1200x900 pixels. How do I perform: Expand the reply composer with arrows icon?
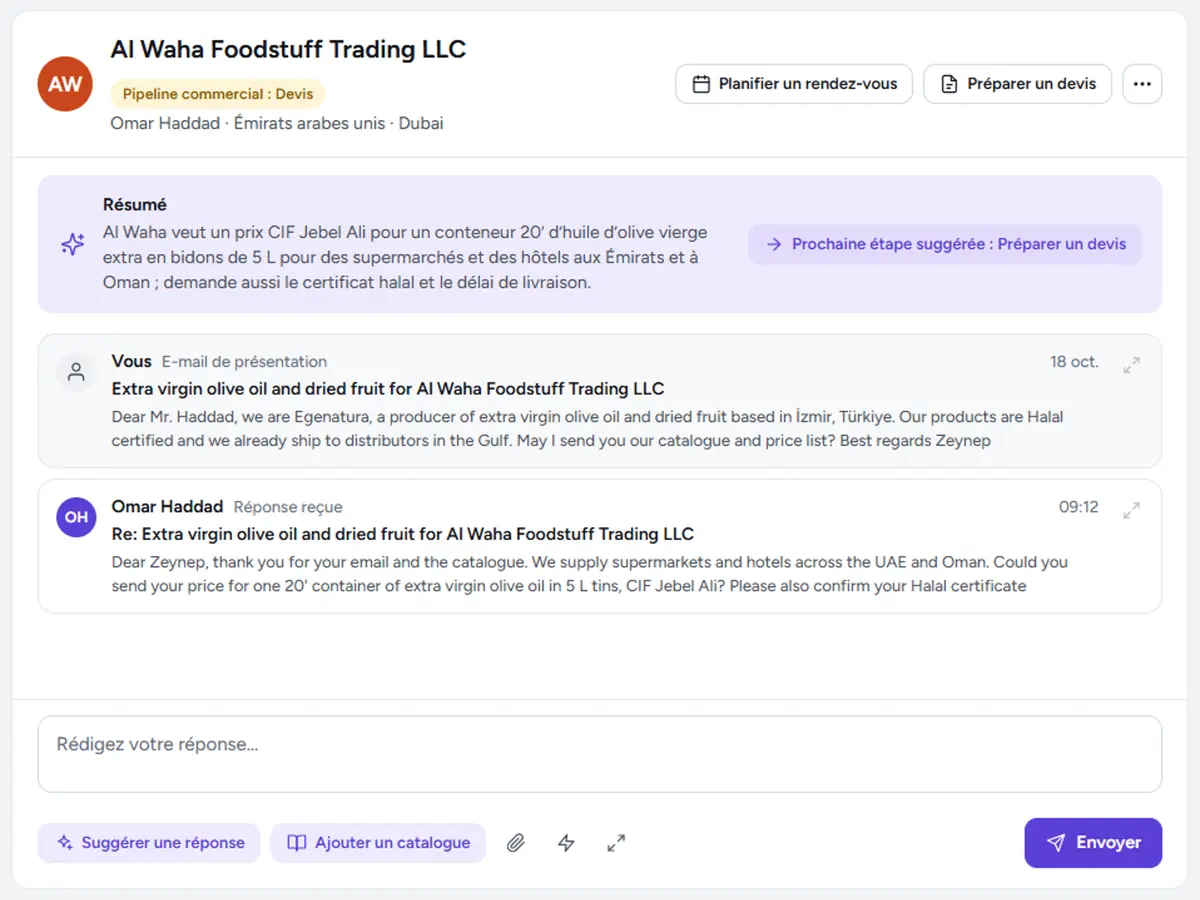616,843
